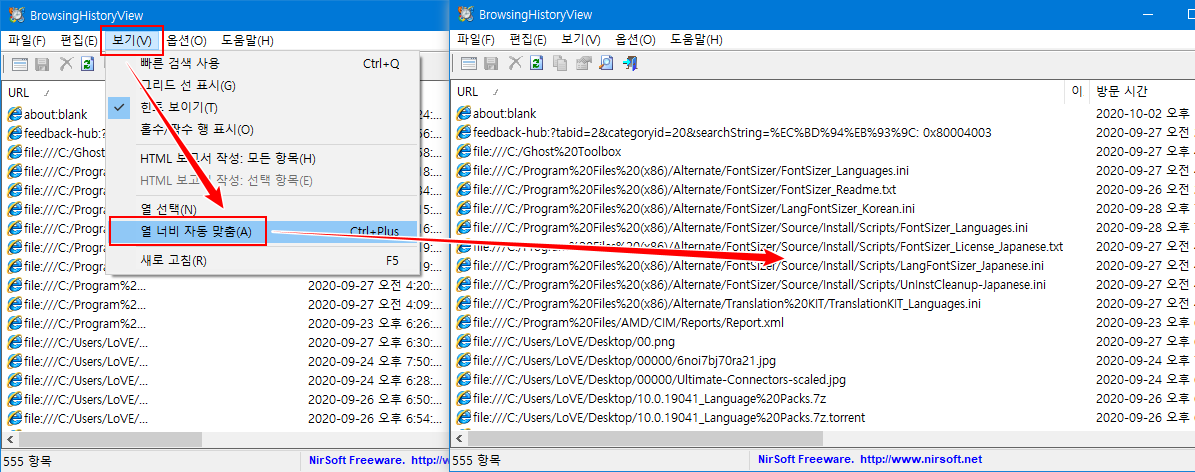The width and height of the screenshot is (1195, 472).
Task: Click the gray Options icon in the right toolbar
Action: tap(583, 64)
